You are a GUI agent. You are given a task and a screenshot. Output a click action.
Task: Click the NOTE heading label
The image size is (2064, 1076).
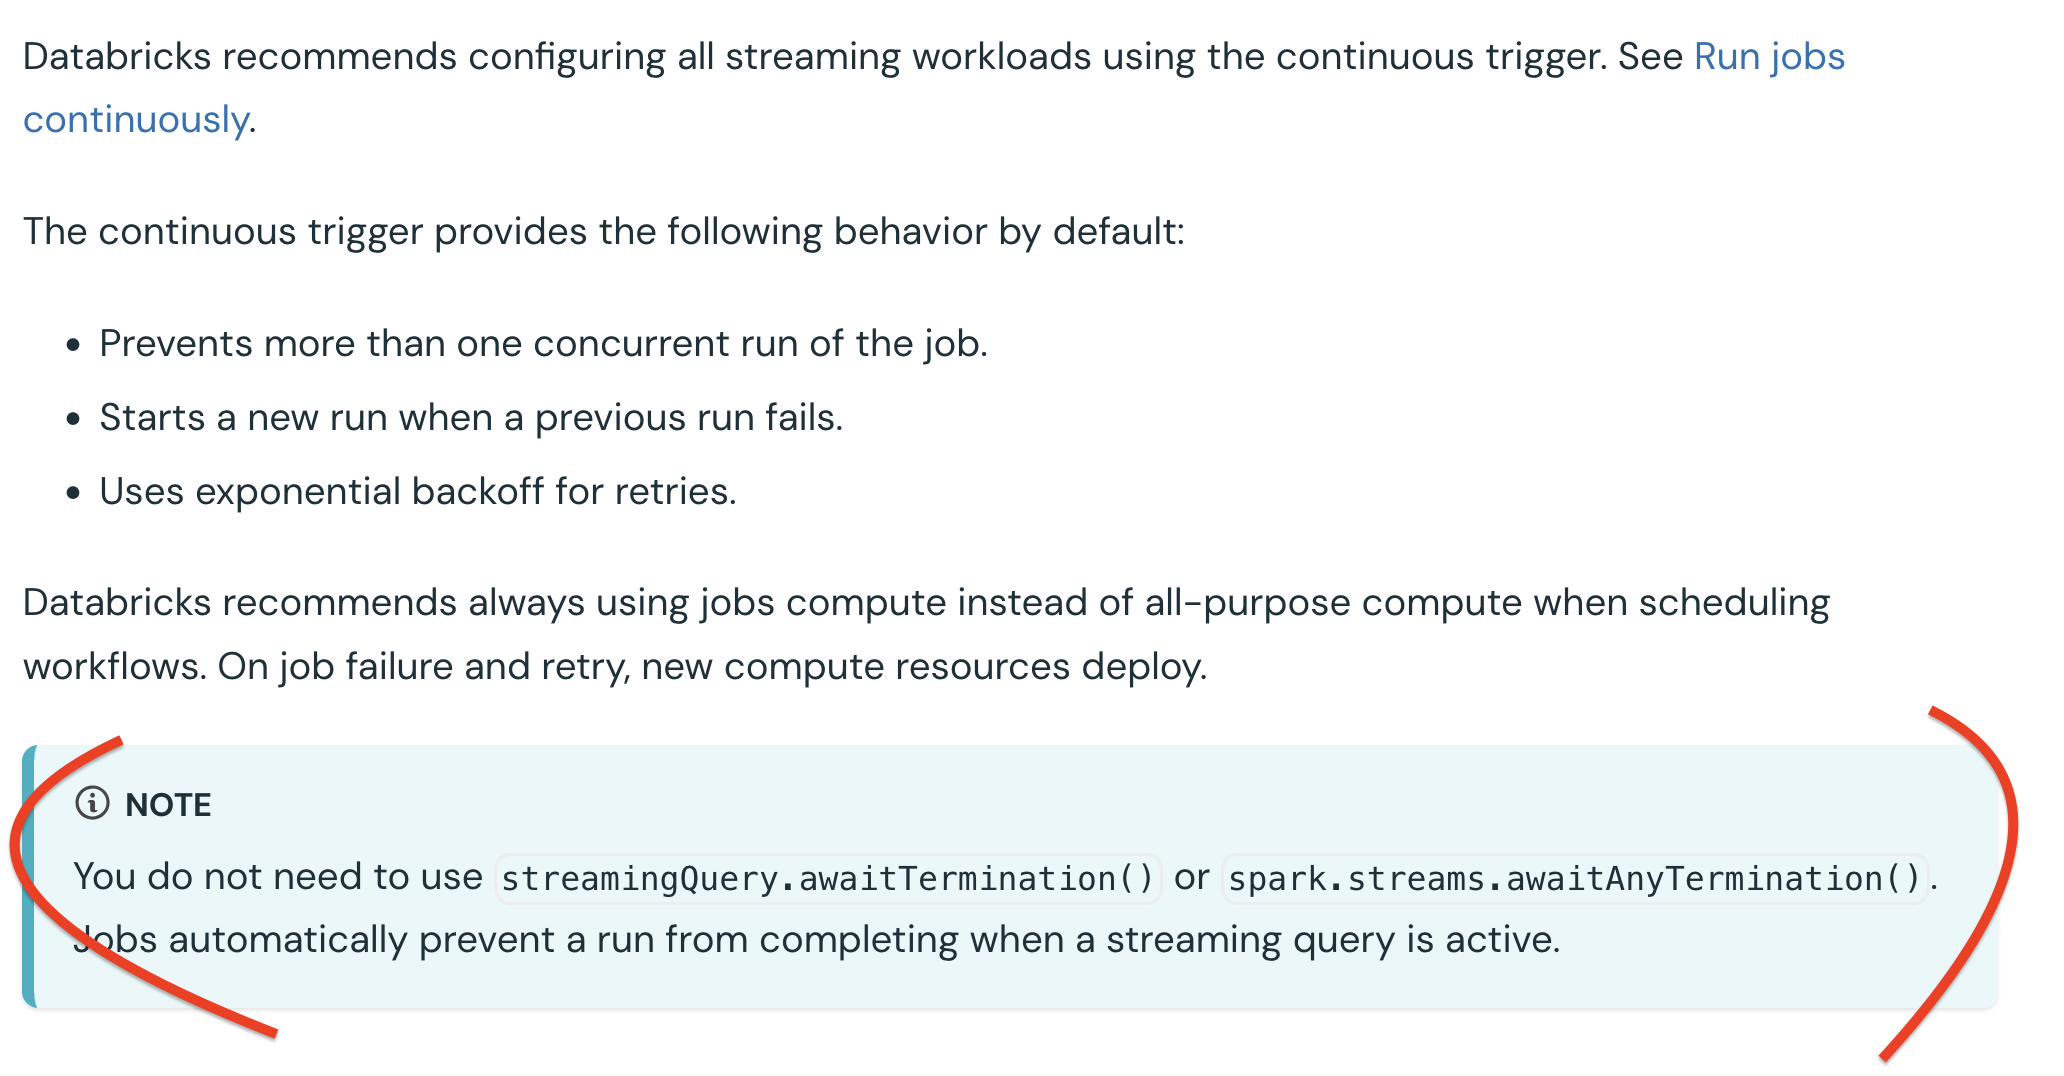coord(168,805)
